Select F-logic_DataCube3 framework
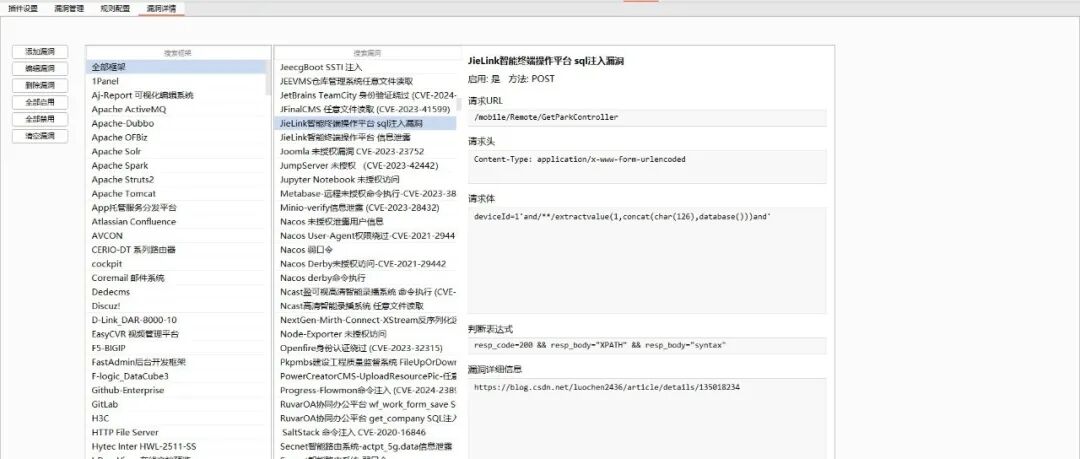1080x459 pixels. pos(176,376)
